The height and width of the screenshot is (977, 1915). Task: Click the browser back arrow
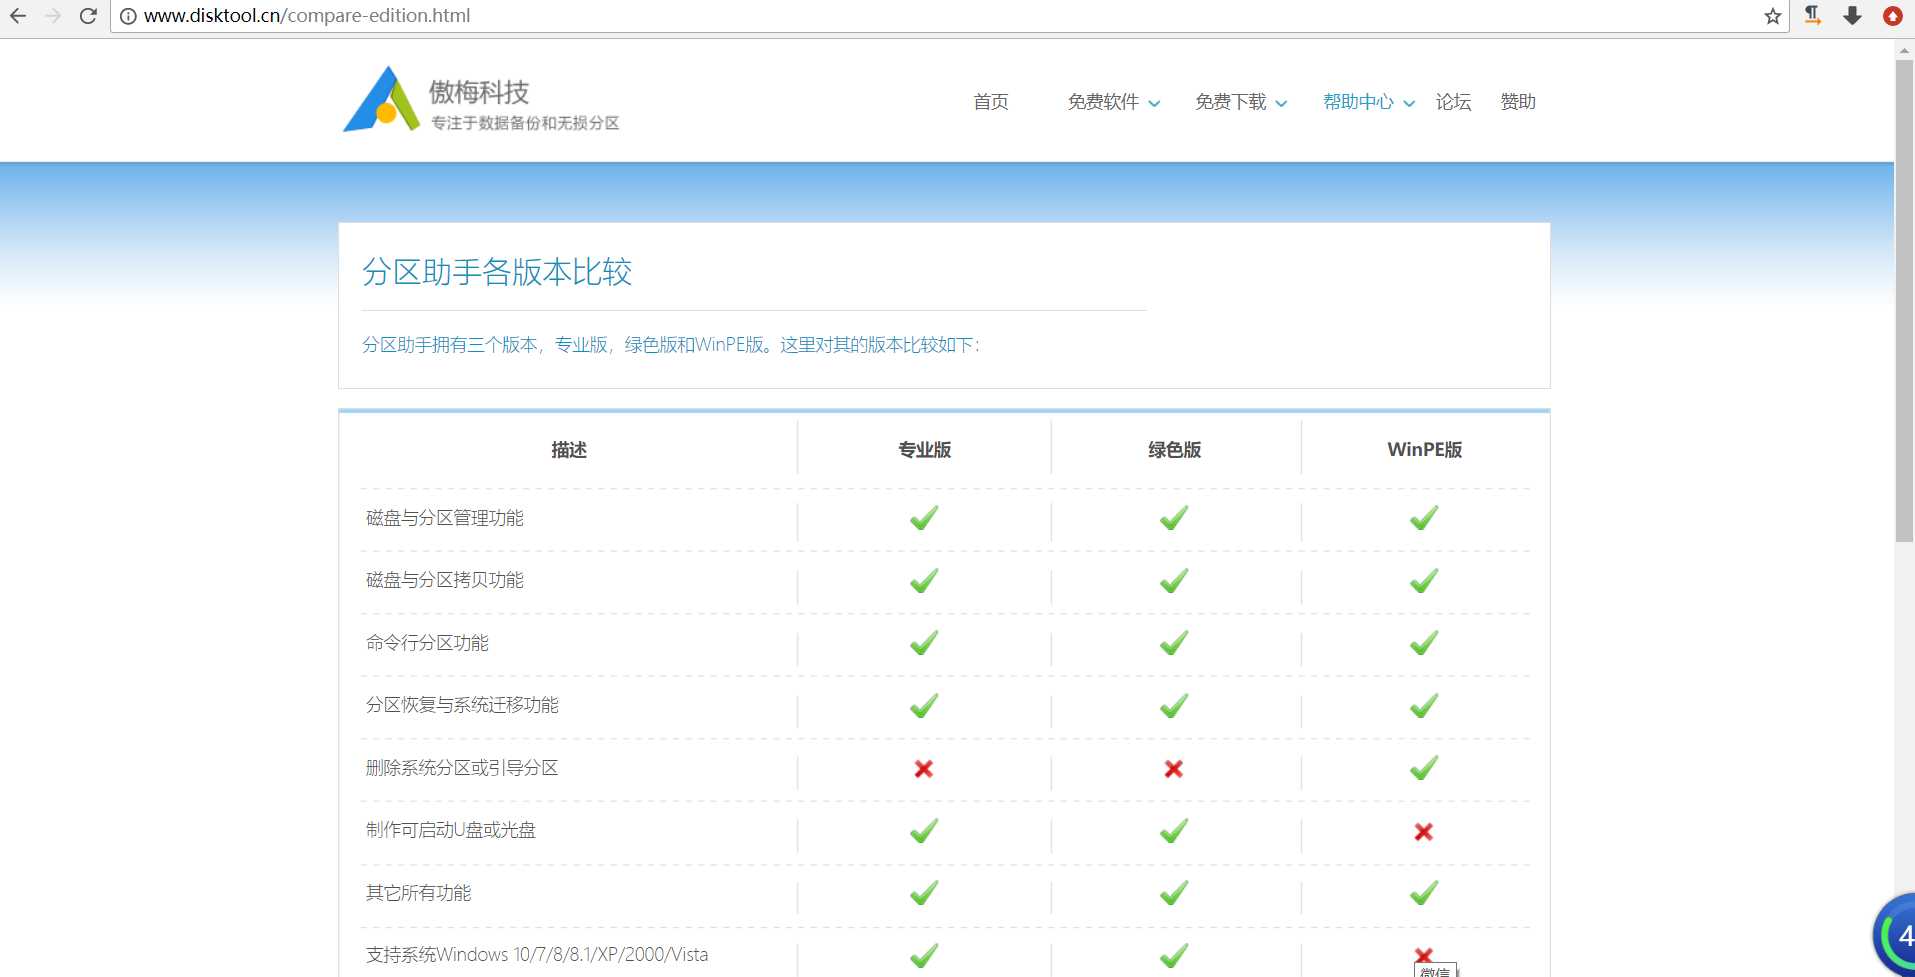coord(18,16)
